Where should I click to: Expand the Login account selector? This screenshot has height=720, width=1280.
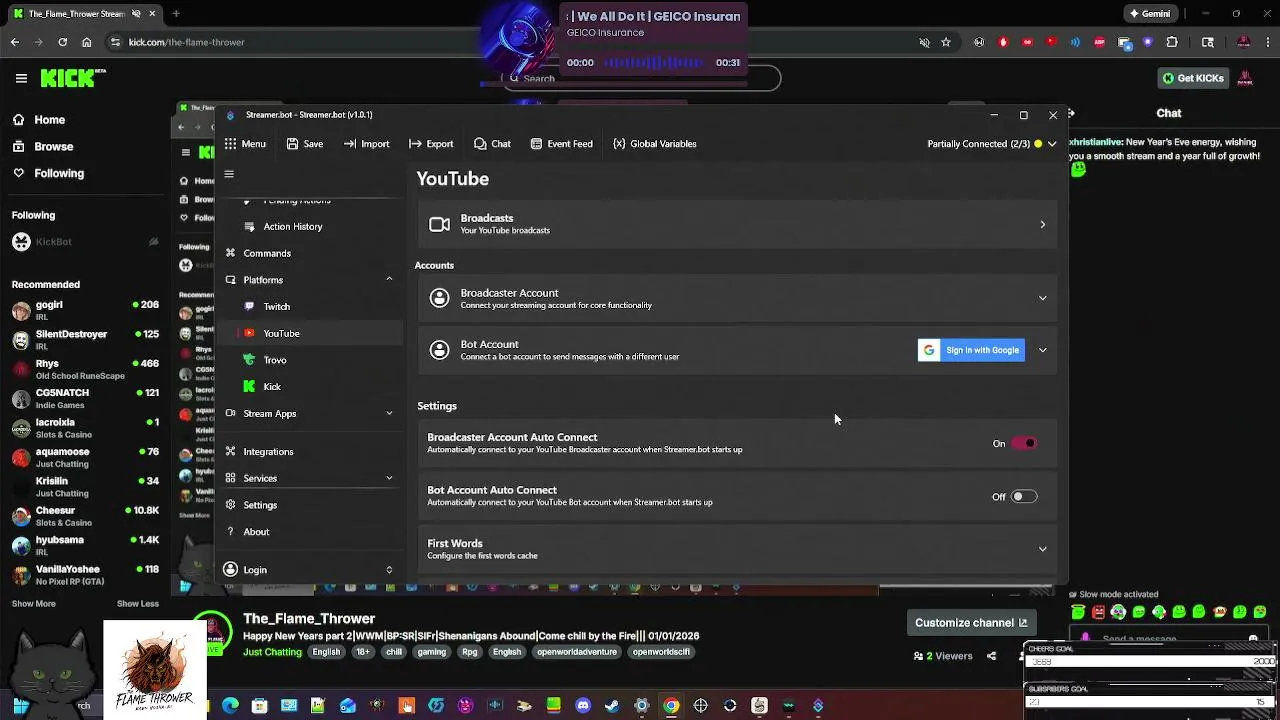(x=389, y=570)
